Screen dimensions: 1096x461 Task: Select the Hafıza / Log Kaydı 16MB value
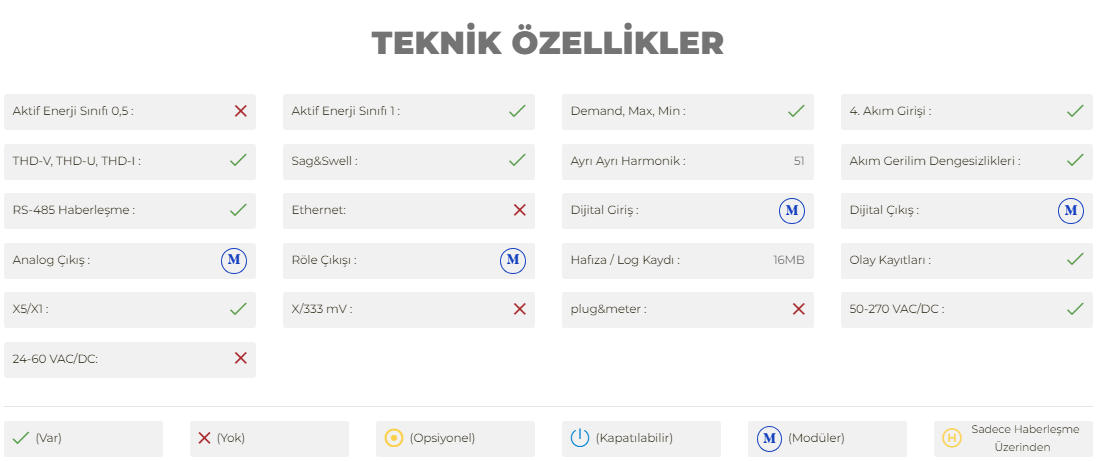[x=789, y=260]
